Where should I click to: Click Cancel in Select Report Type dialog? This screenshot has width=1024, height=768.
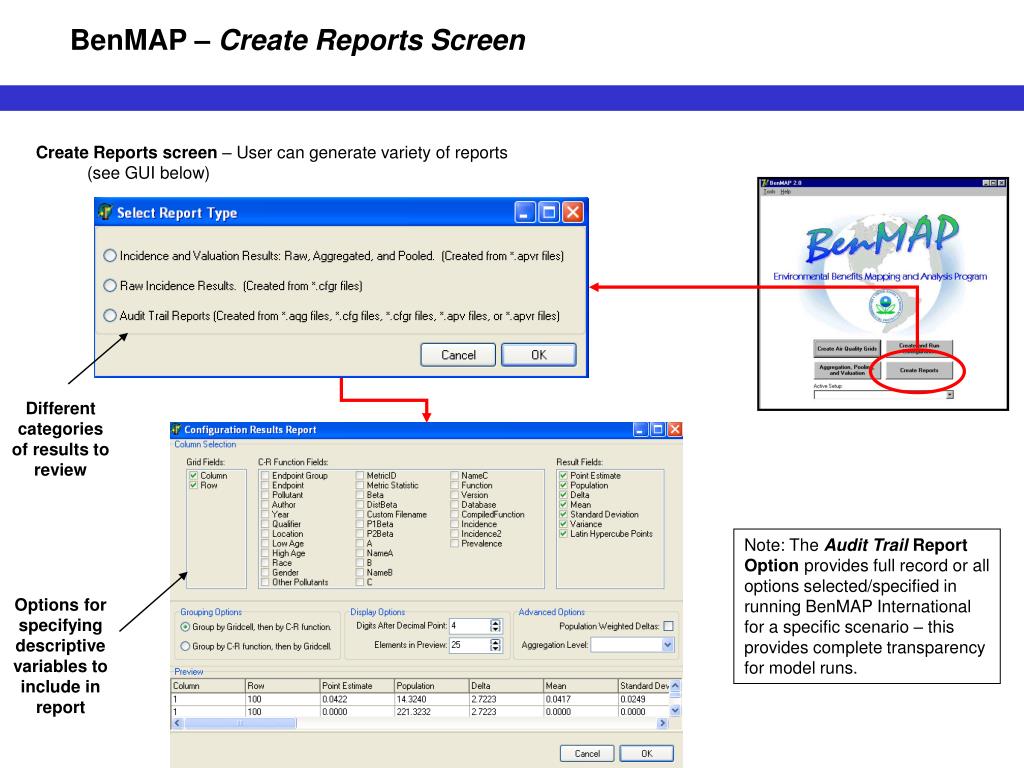click(x=458, y=355)
